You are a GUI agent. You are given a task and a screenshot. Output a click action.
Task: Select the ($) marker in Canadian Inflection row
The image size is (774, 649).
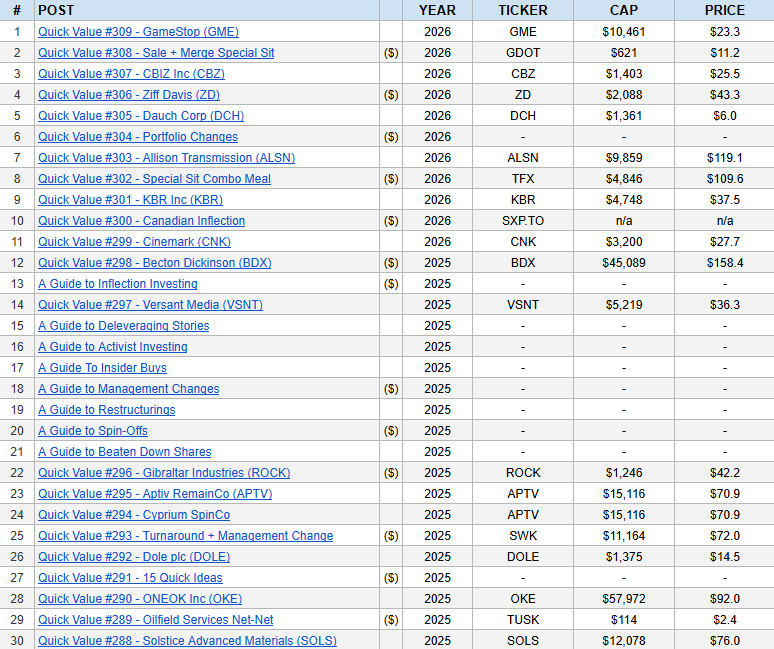pos(391,221)
